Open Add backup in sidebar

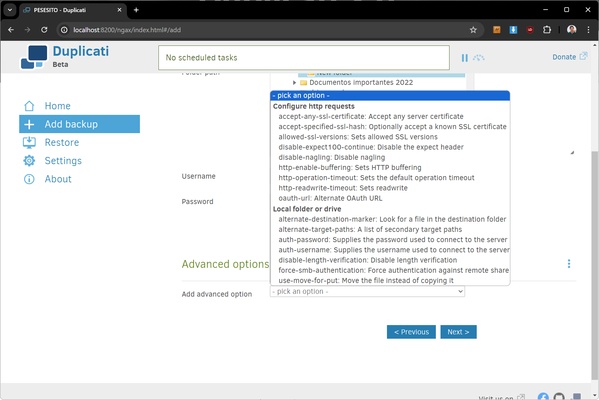tap(79, 124)
